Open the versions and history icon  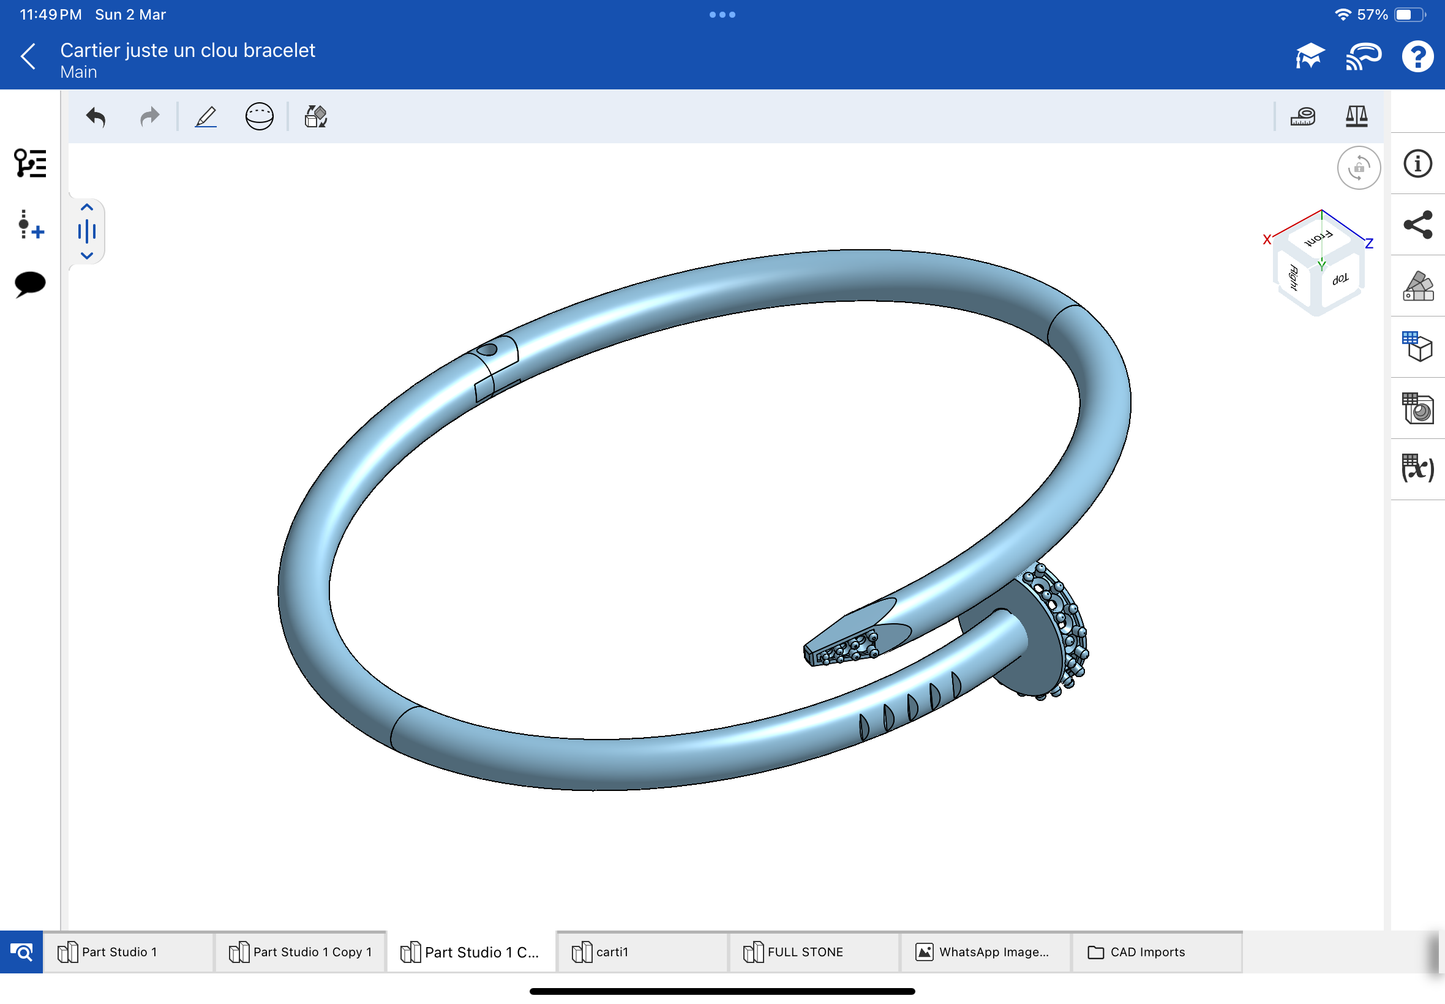click(x=30, y=225)
